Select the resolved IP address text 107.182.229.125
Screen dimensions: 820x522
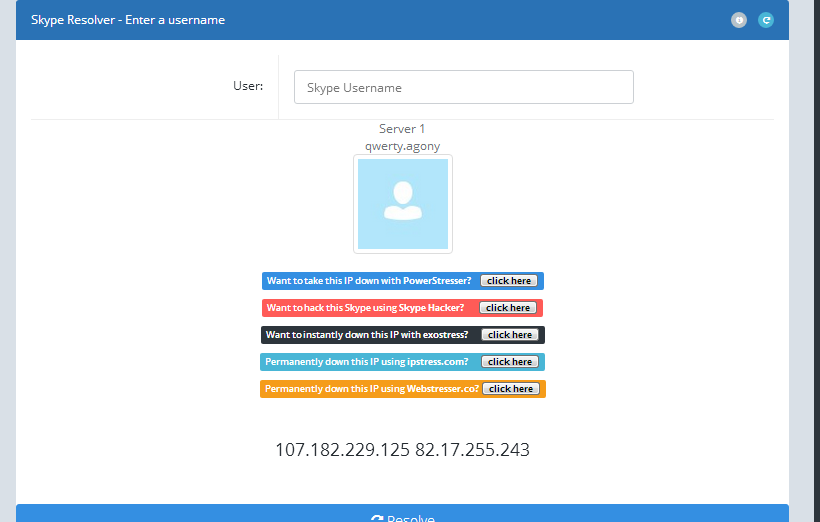[x=343, y=450]
